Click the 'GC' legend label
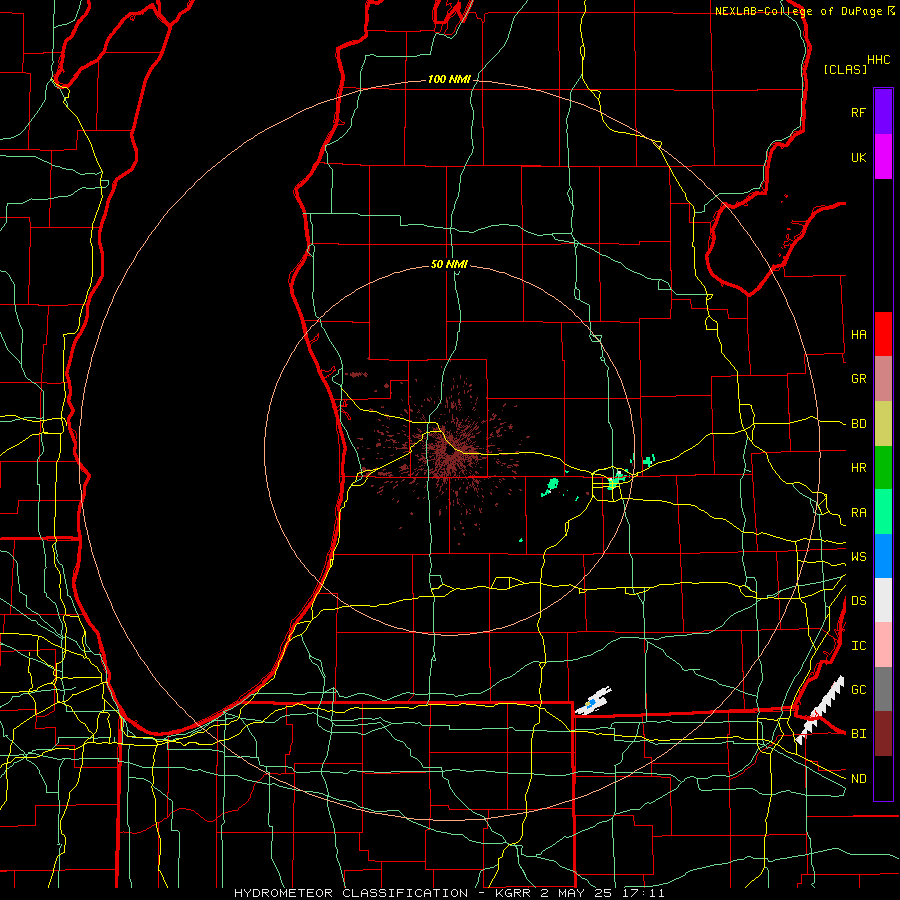Screen dimensions: 900x900 (858, 690)
